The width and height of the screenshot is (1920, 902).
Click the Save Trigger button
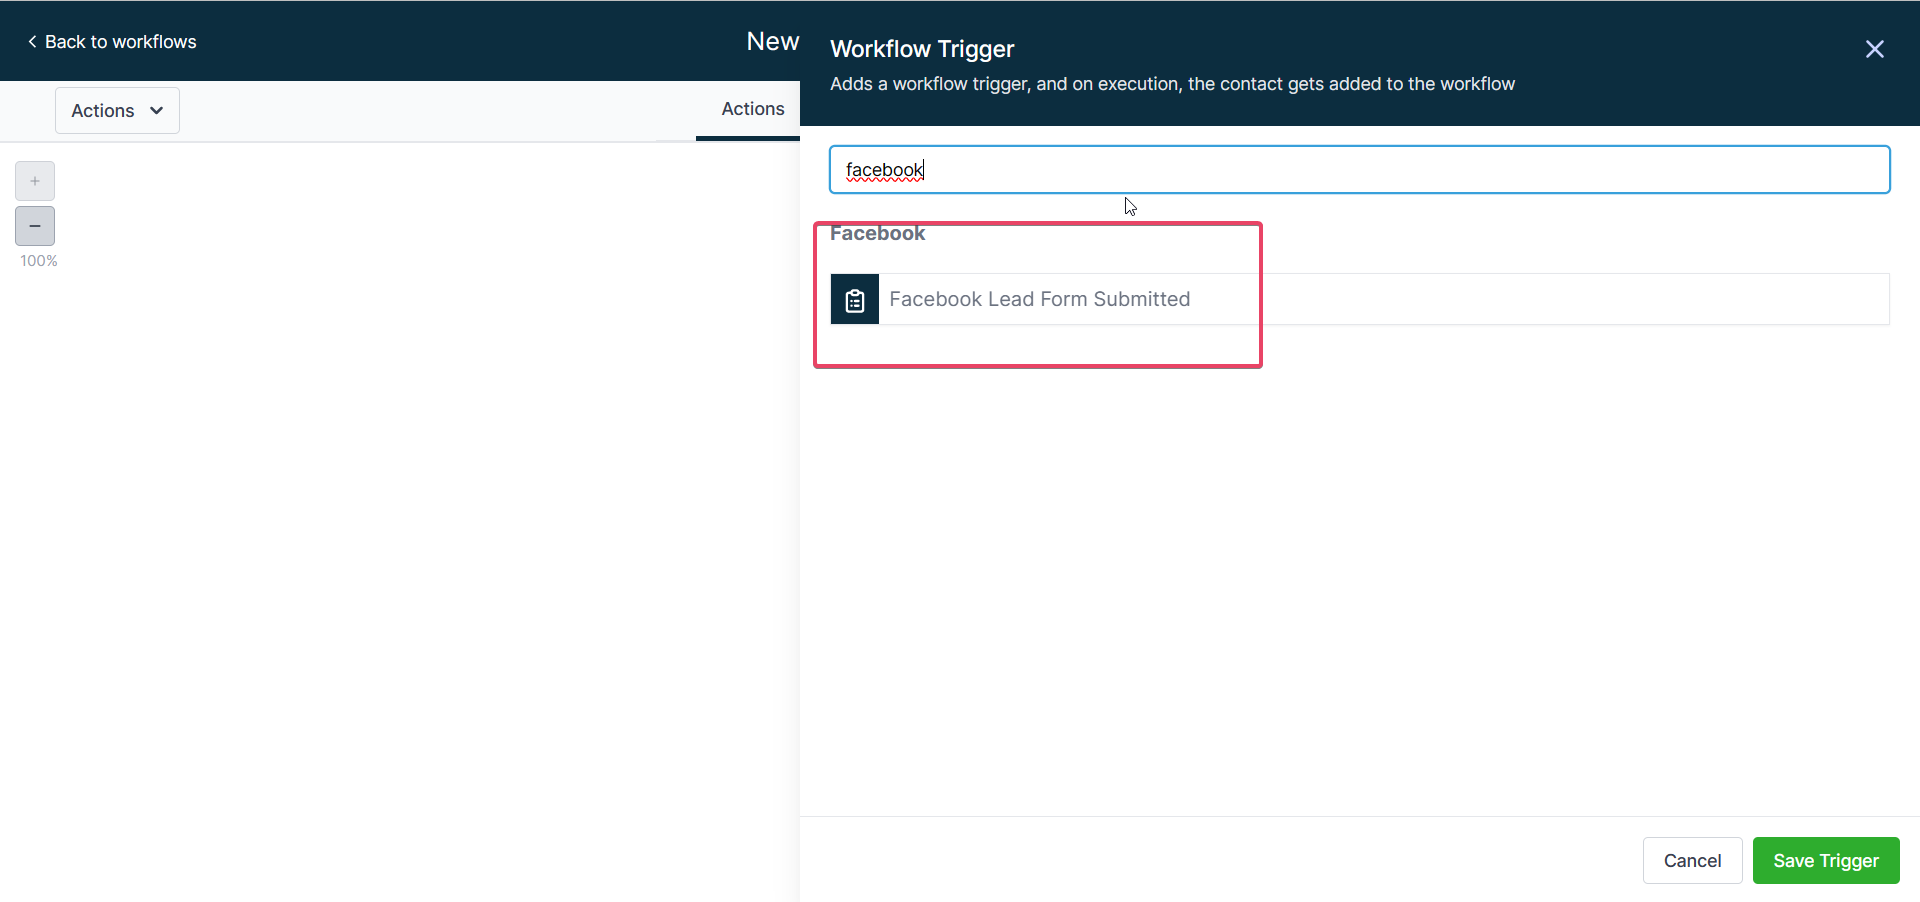[x=1826, y=860]
